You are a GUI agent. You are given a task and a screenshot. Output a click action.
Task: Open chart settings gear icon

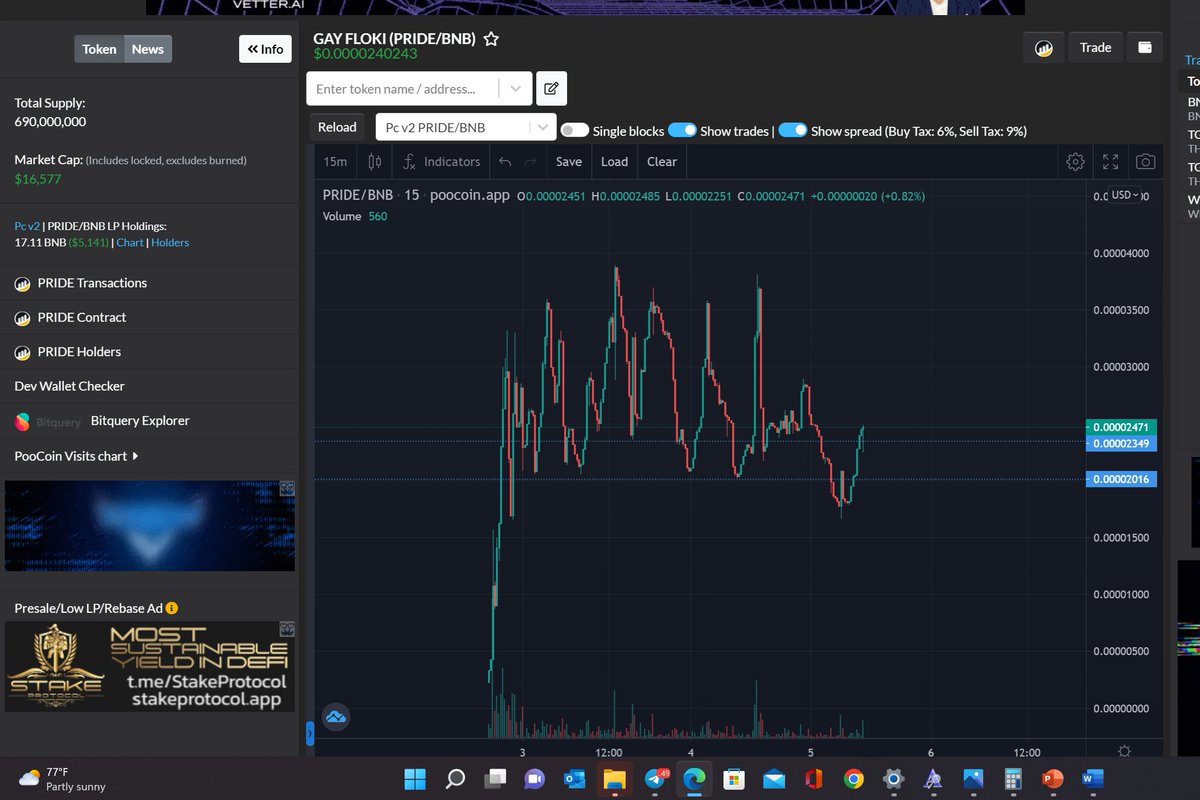click(x=1075, y=161)
